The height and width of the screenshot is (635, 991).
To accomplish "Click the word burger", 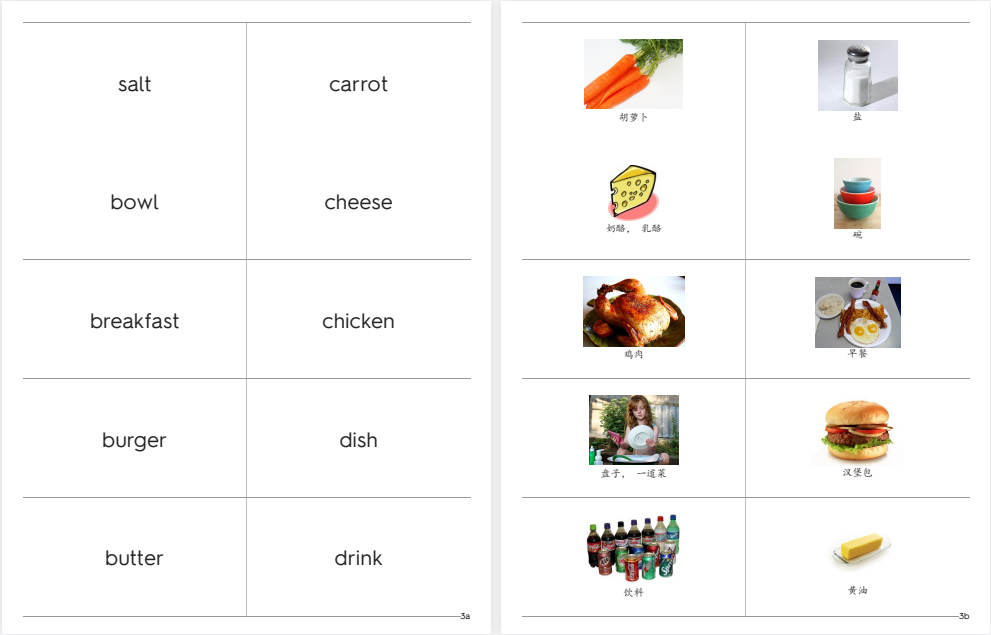I will coord(135,440).
